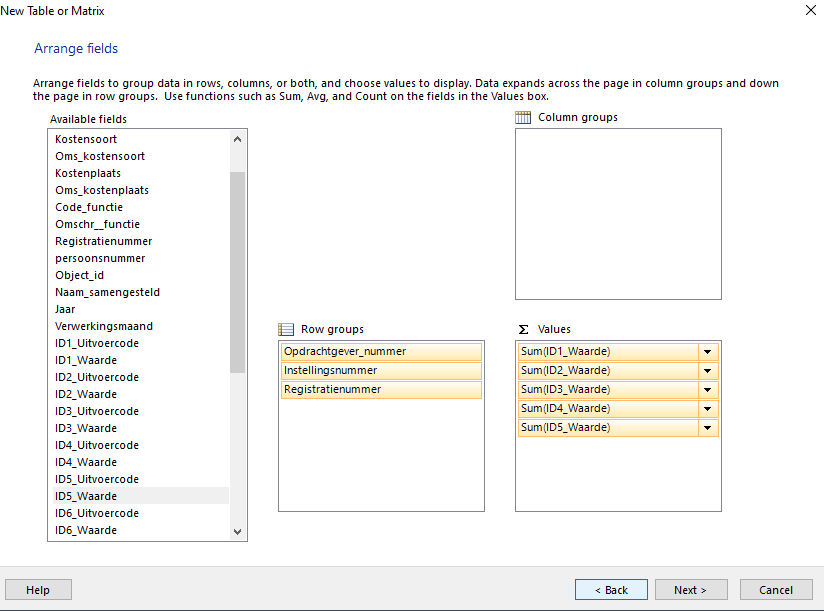
Task: Go back with the Back button
Action: (x=611, y=590)
